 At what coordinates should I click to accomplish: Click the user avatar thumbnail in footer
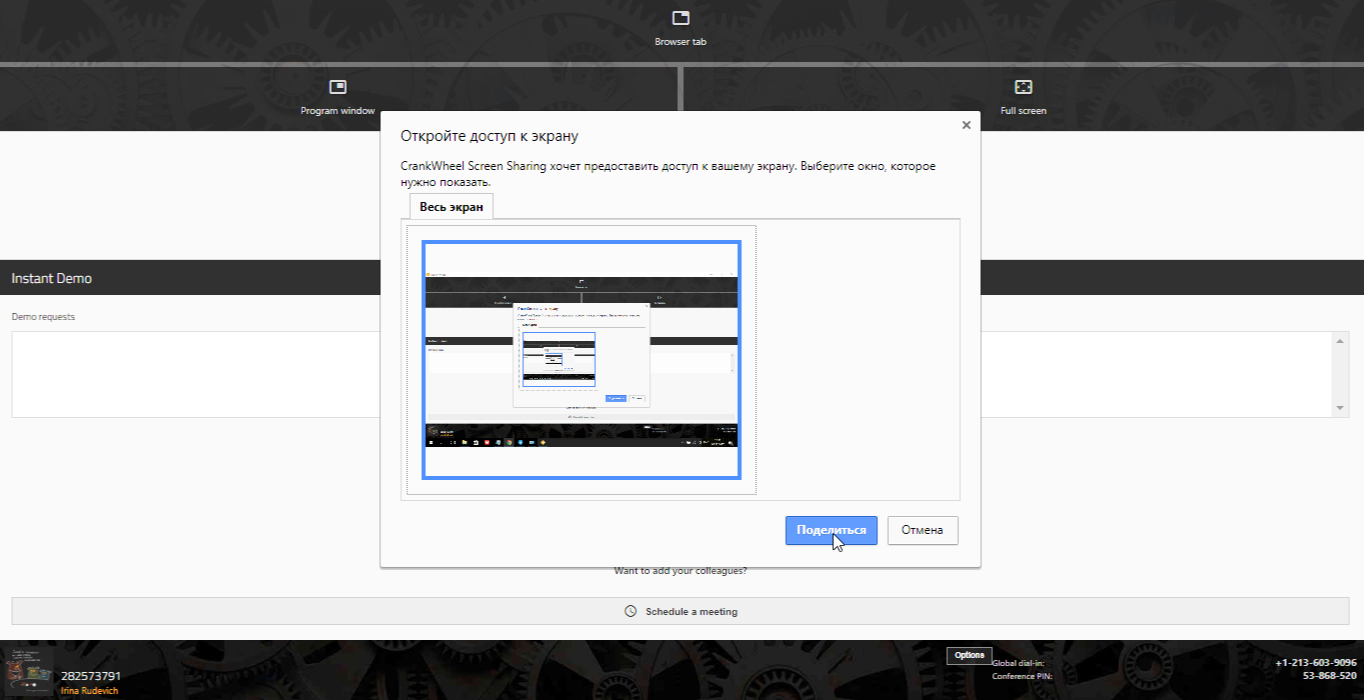click(28, 673)
